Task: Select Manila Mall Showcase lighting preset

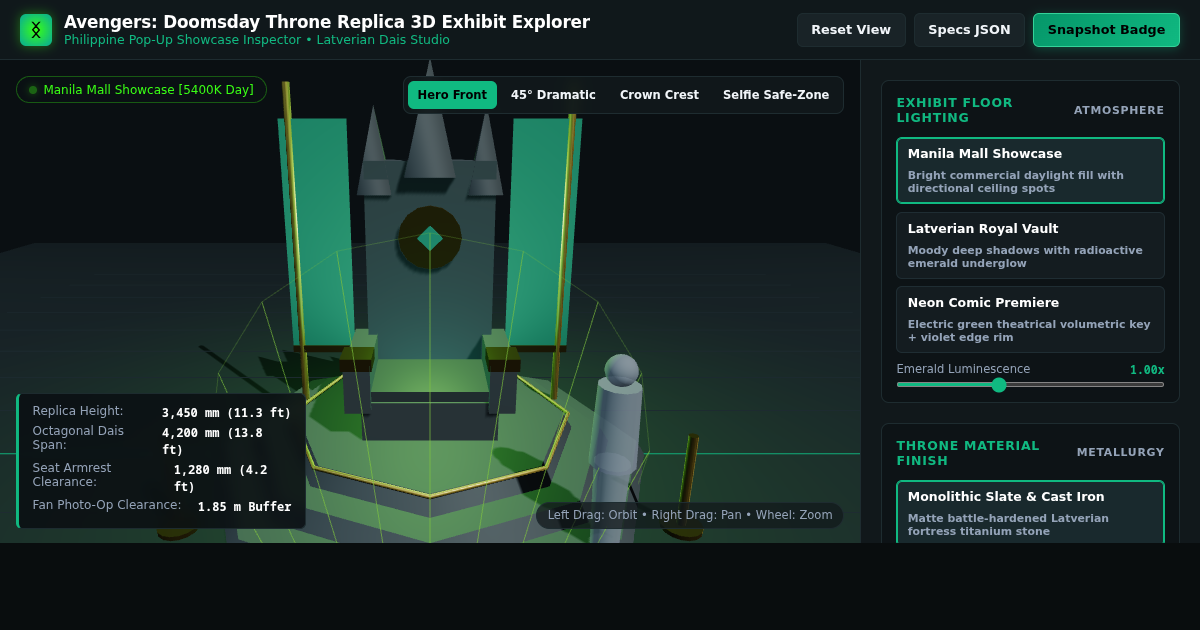Action: click(x=1030, y=171)
